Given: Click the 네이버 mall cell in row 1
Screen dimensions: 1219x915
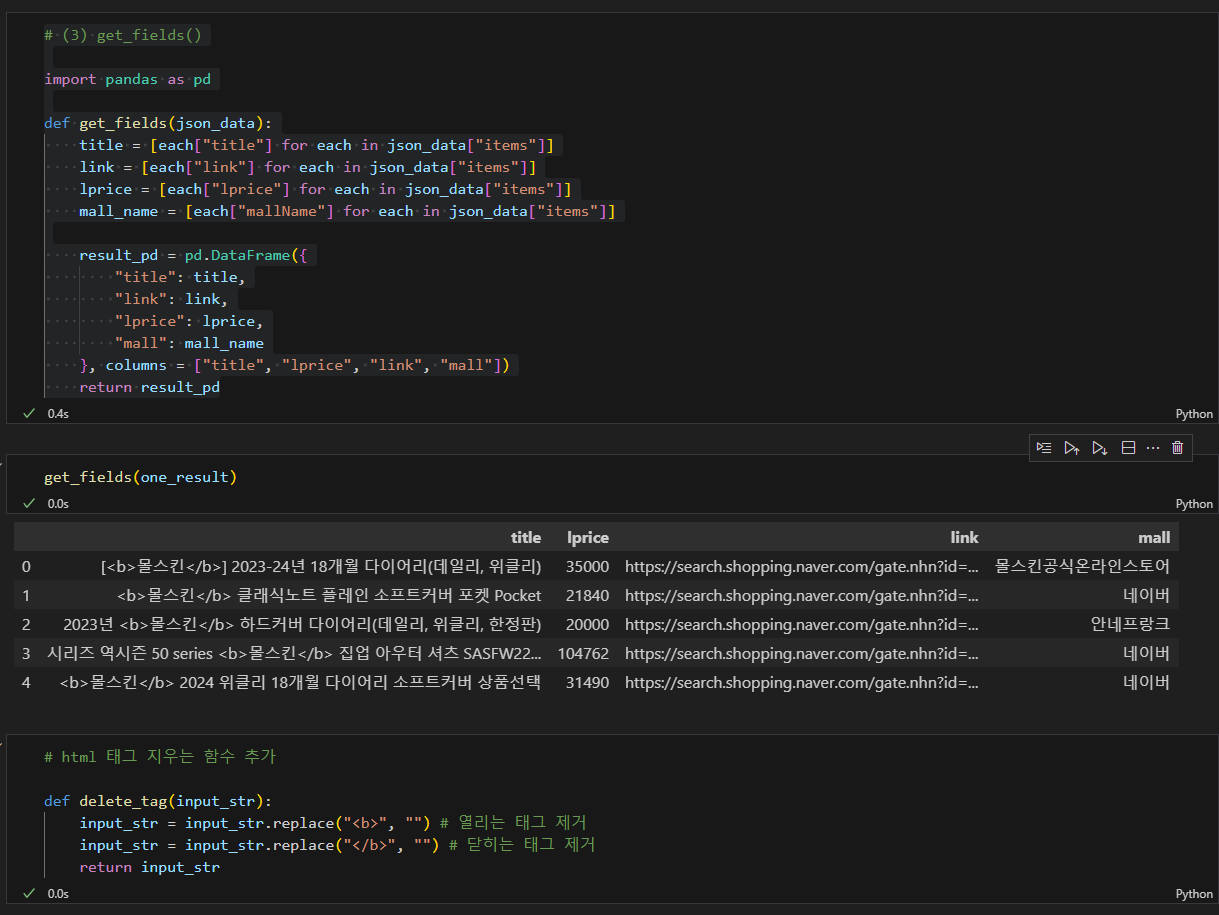Looking at the screenshot, I should point(1146,595).
